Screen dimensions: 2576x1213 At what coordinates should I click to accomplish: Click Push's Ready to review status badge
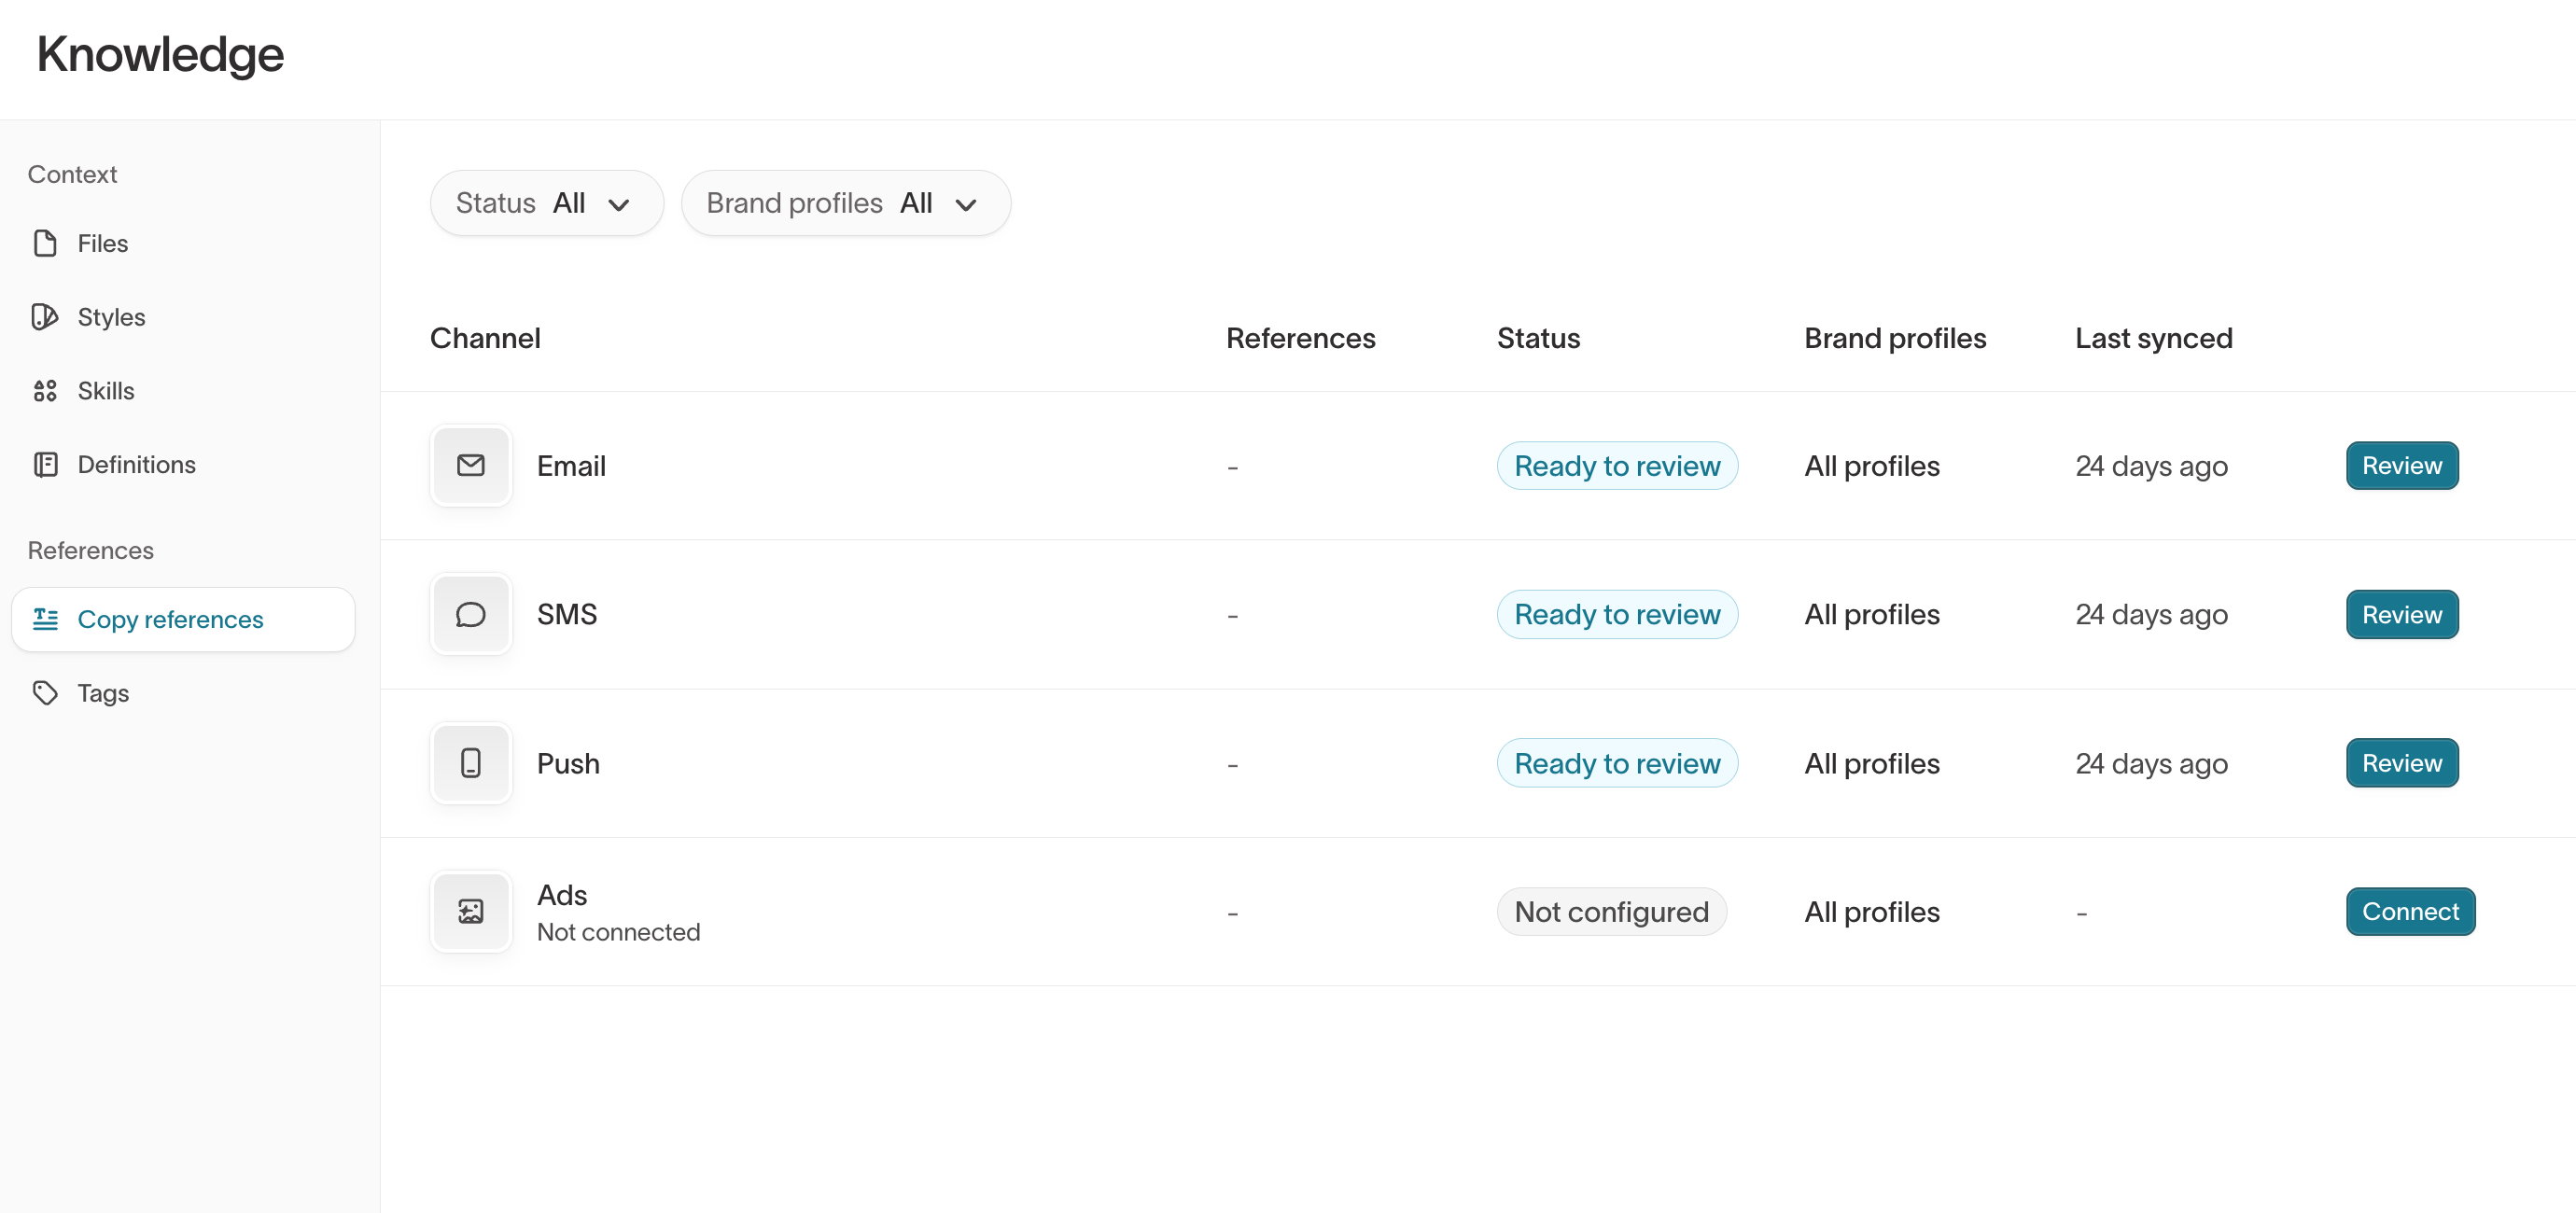click(1617, 763)
